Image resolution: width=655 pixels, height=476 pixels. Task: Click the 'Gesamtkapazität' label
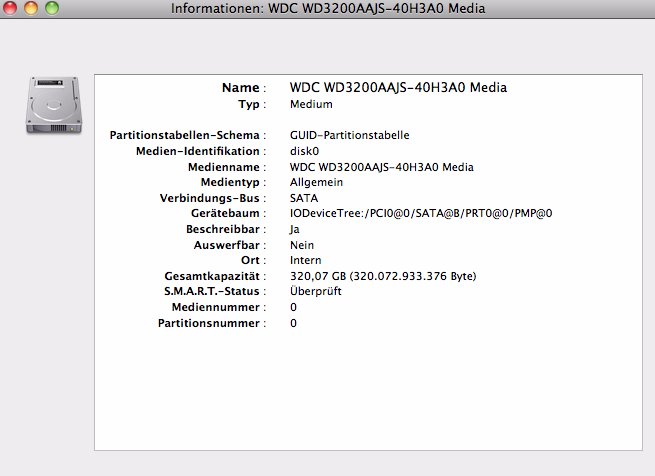point(212,276)
